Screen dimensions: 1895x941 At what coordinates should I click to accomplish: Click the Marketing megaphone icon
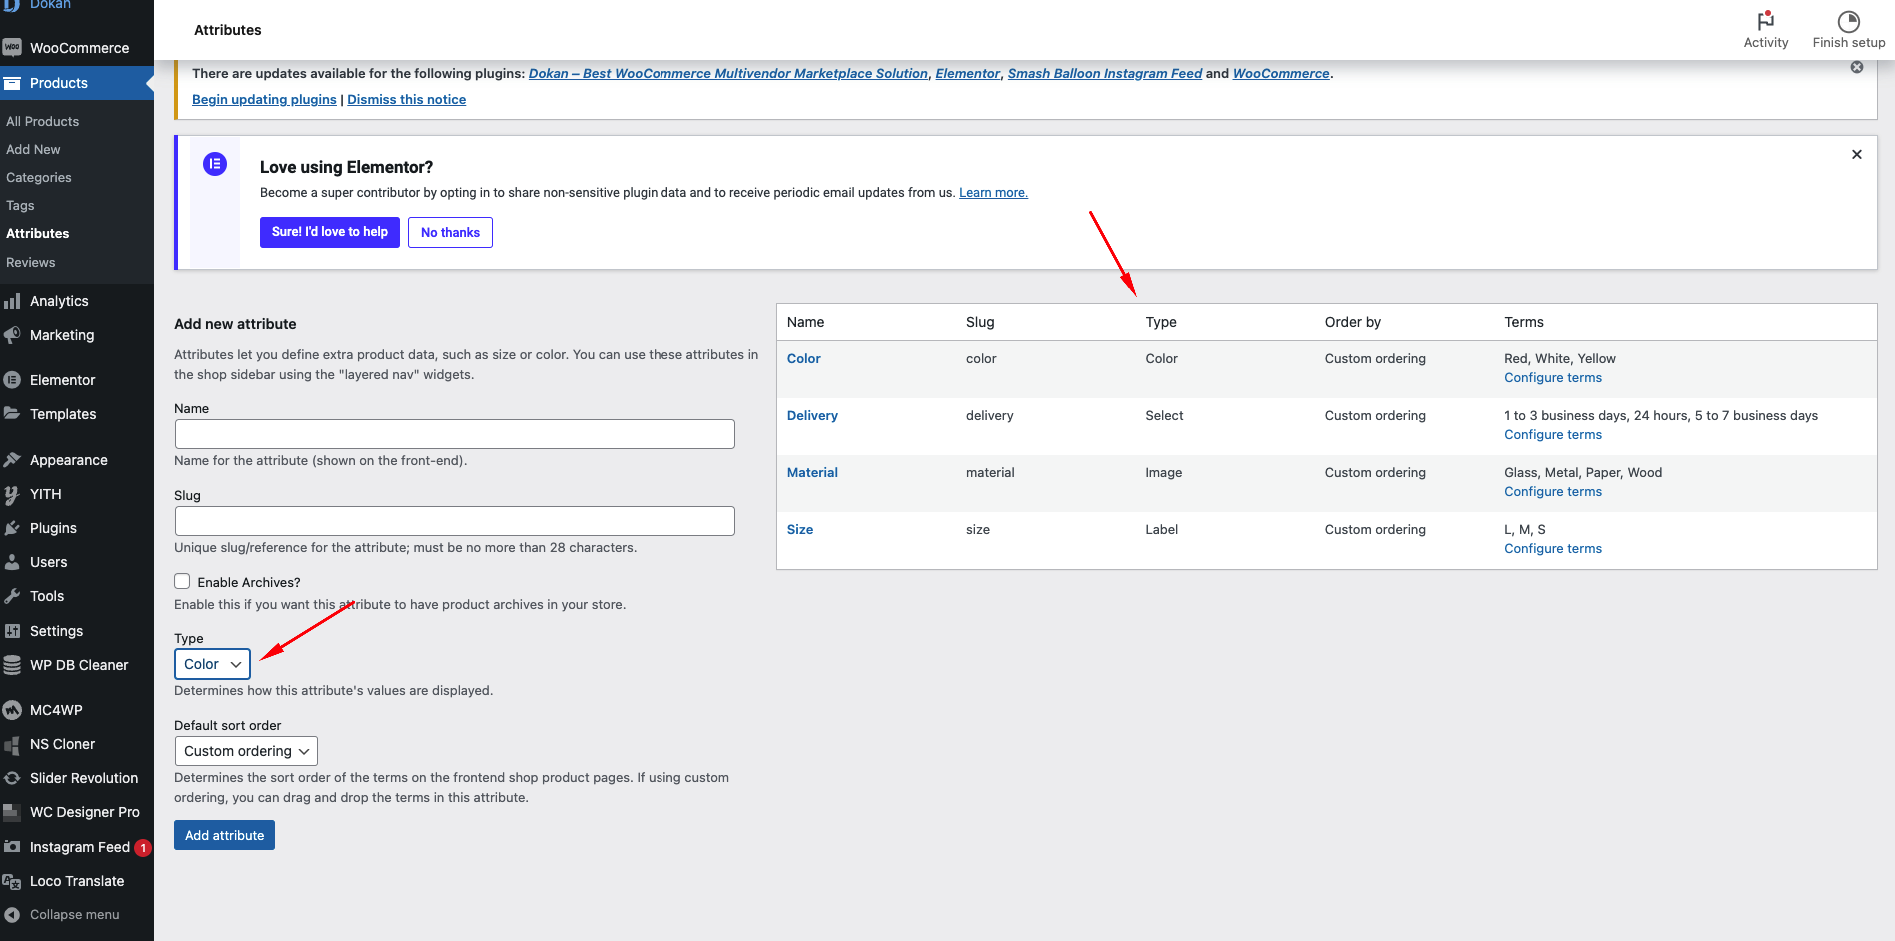pyautogui.click(x=12, y=335)
